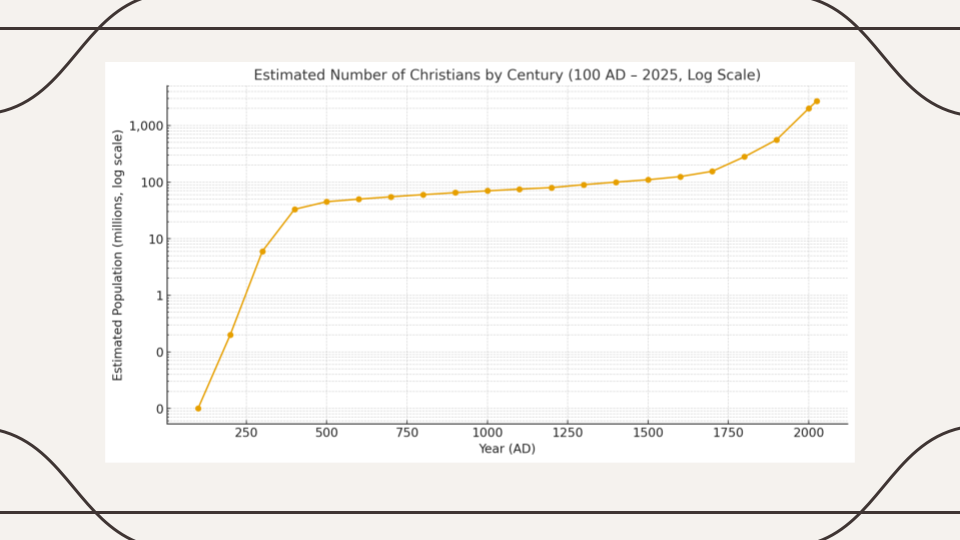The image size is (960, 540).
Task: Select the data point at year 300
Action: 262,251
